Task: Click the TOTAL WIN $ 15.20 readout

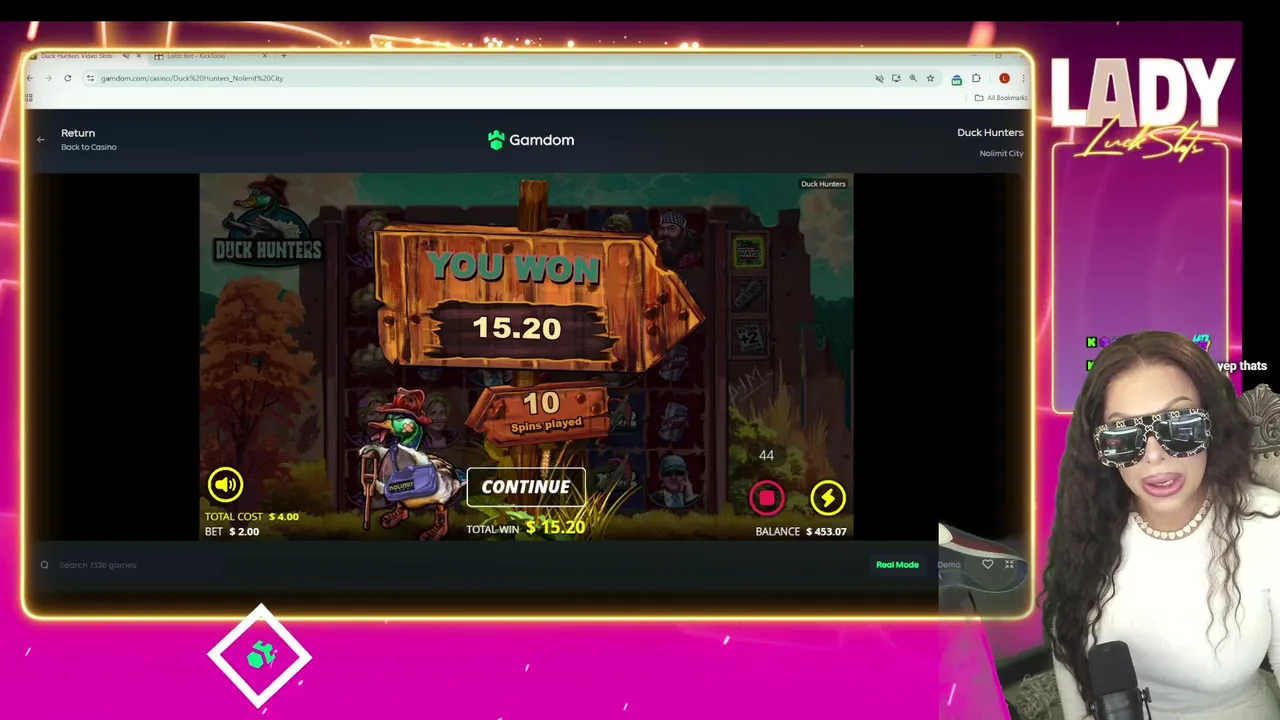Action: 526,527
